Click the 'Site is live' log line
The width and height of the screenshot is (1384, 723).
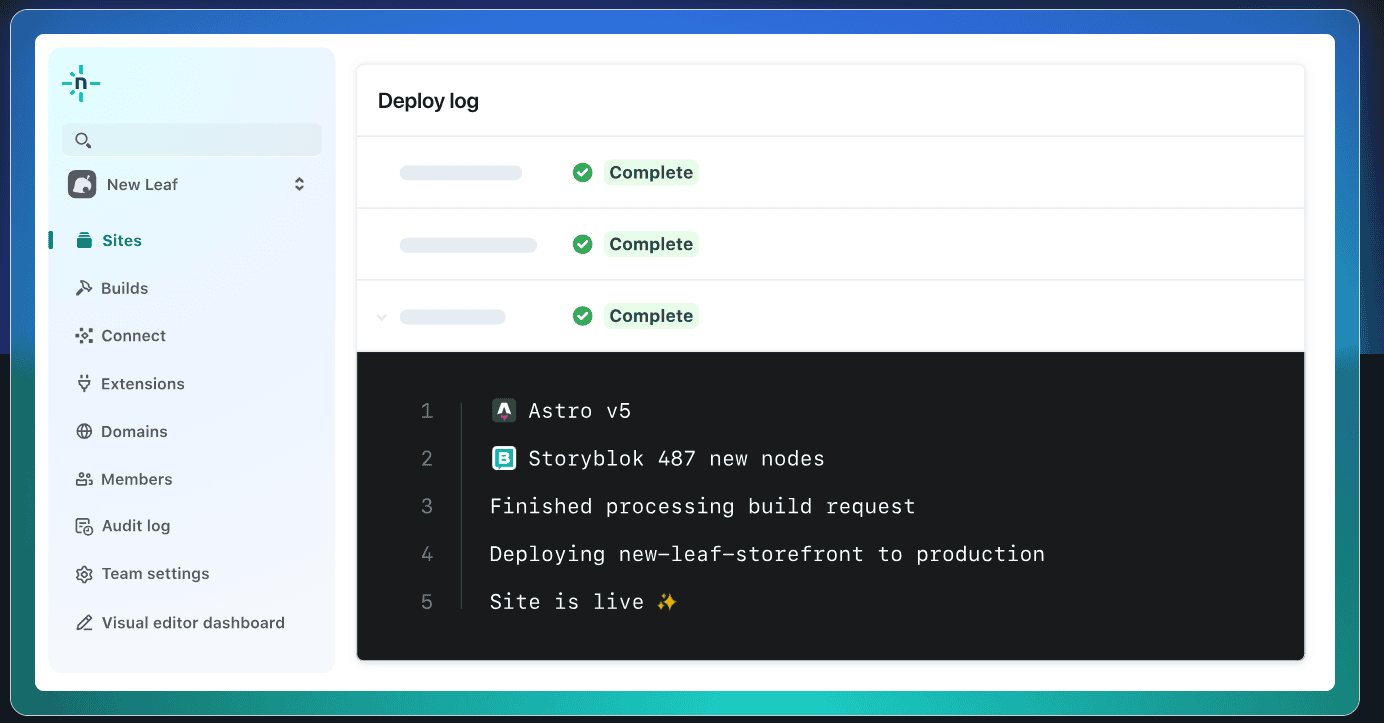click(567, 602)
